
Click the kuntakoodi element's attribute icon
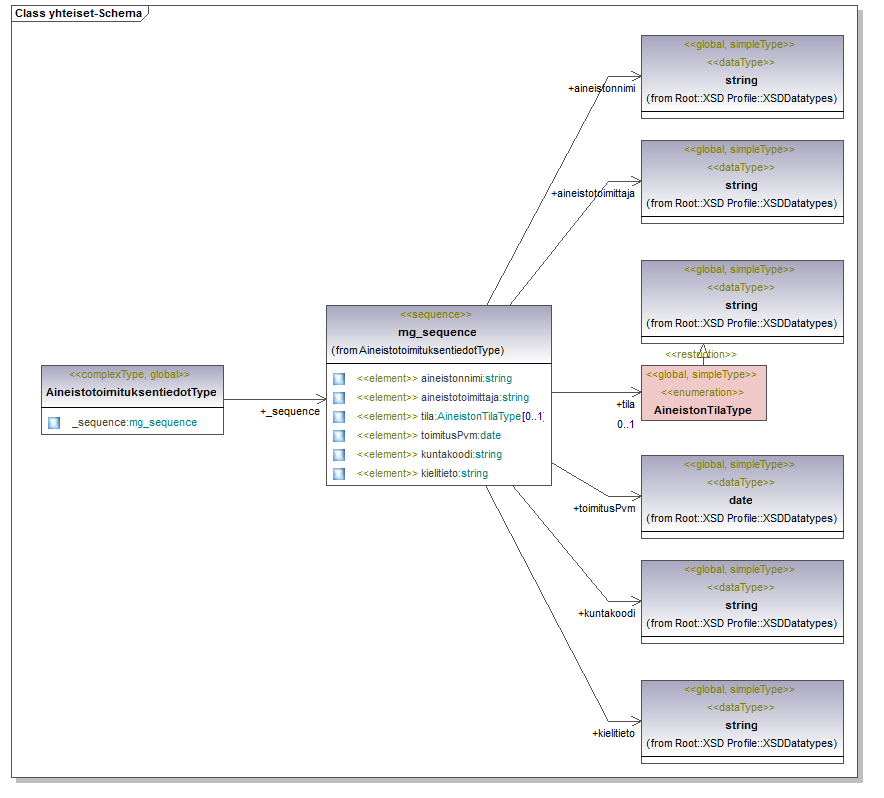[x=339, y=455]
